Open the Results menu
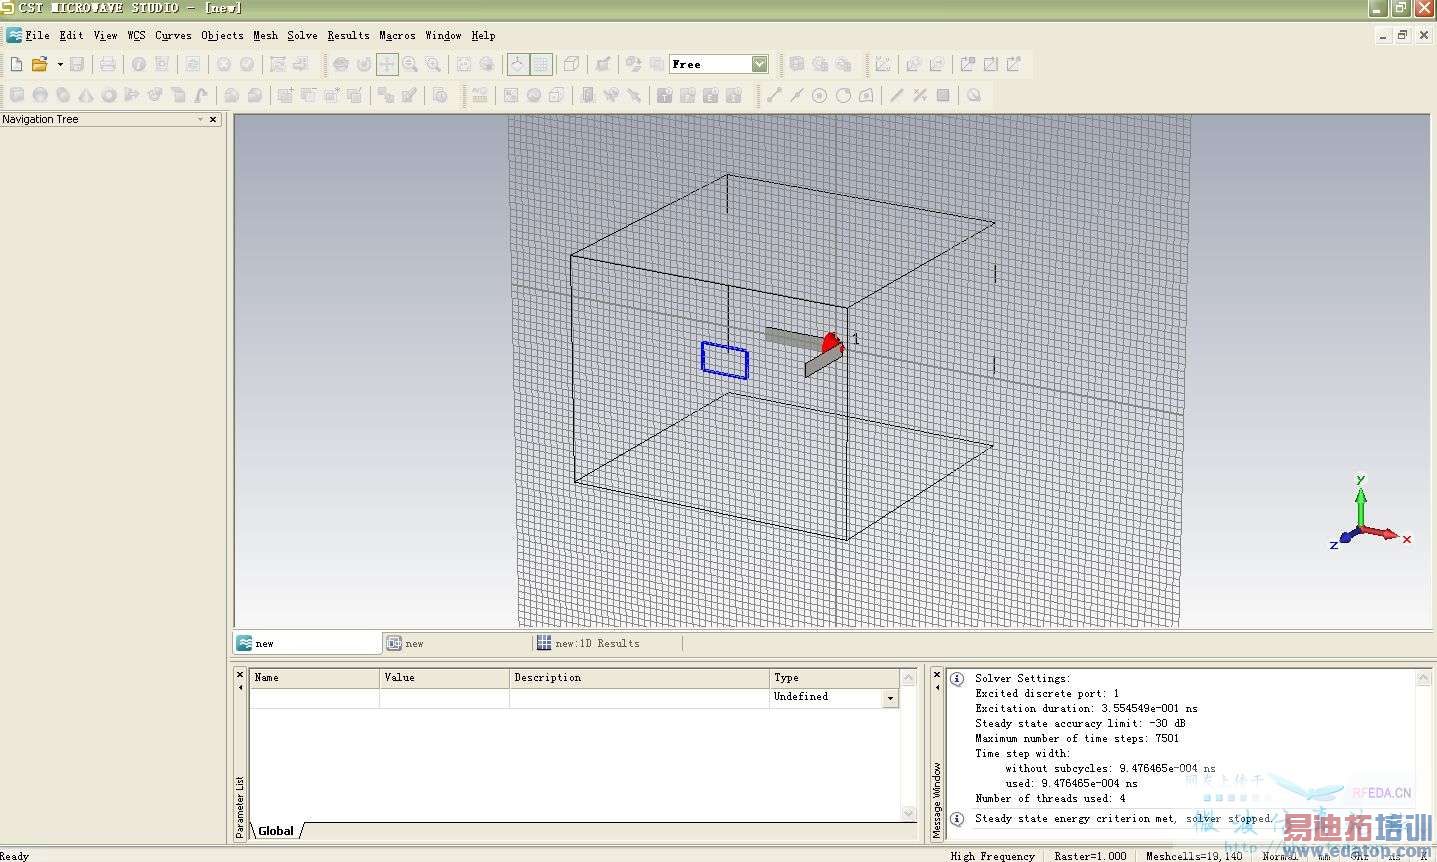Image resolution: width=1437 pixels, height=862 pixels. [x=348, y=35]
